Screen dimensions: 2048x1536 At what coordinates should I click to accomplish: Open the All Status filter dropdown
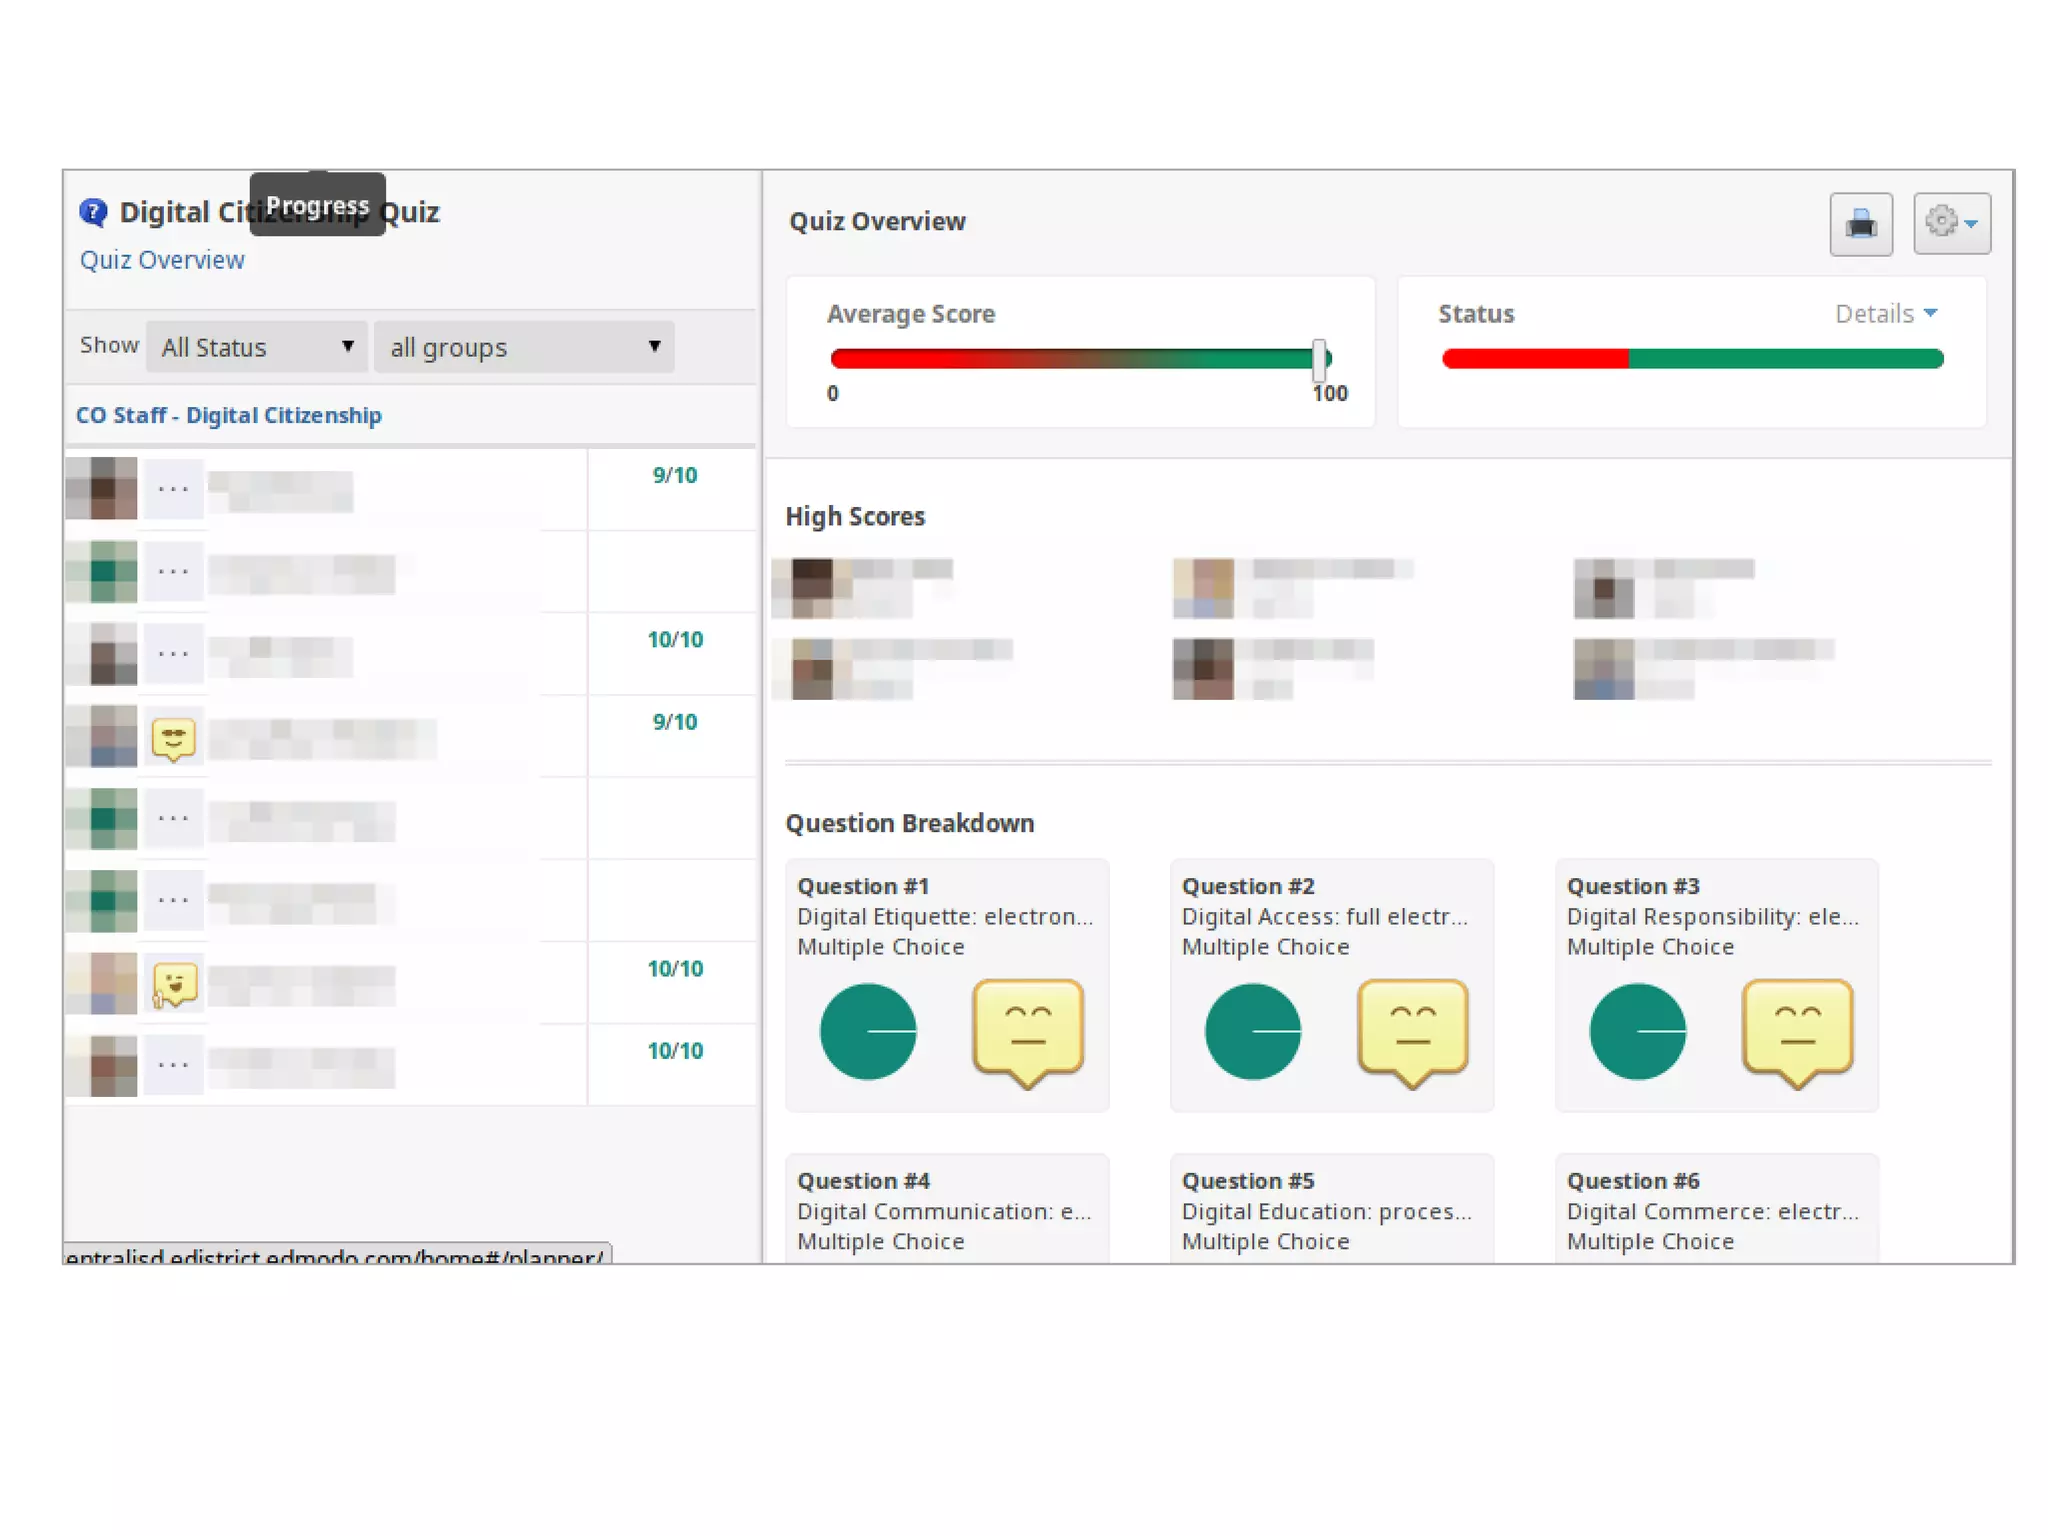point(257,347)
